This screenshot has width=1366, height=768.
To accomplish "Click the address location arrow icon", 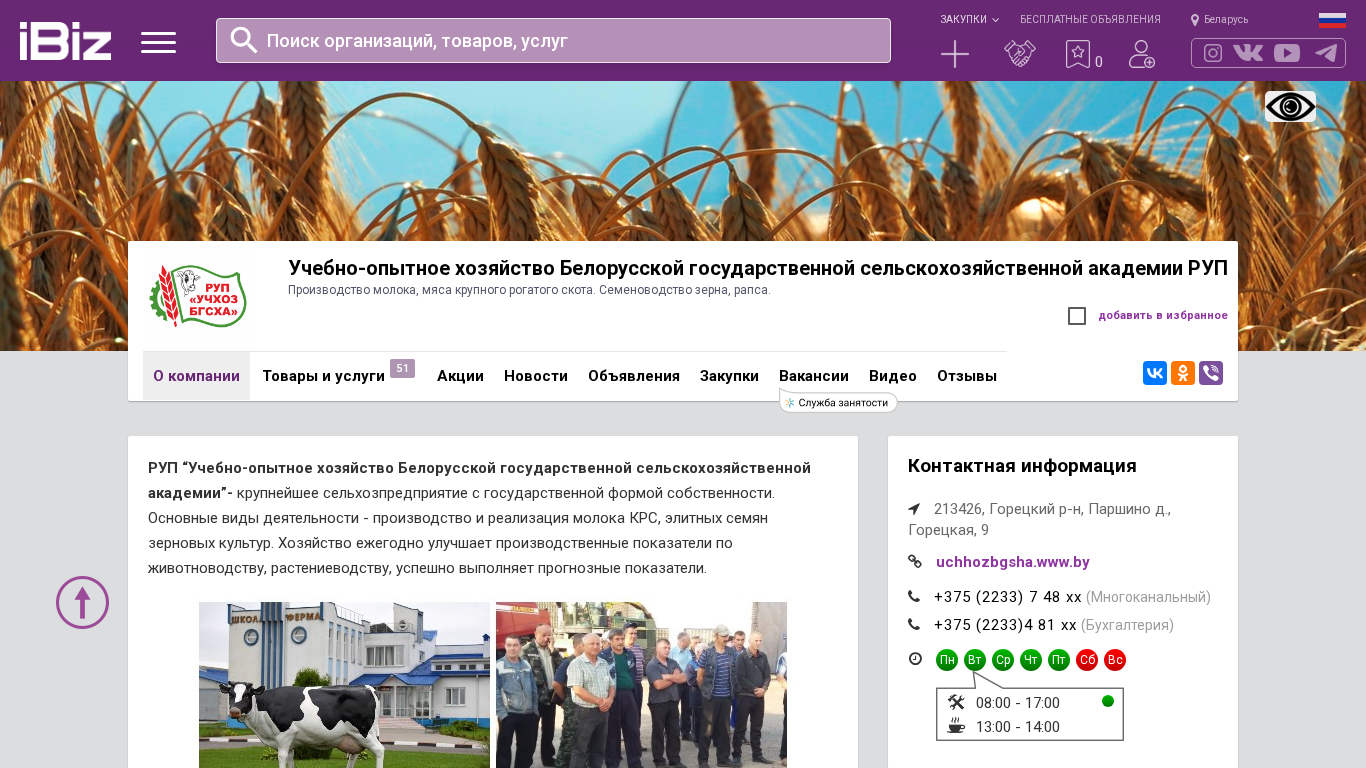I will tap(914, 509).
